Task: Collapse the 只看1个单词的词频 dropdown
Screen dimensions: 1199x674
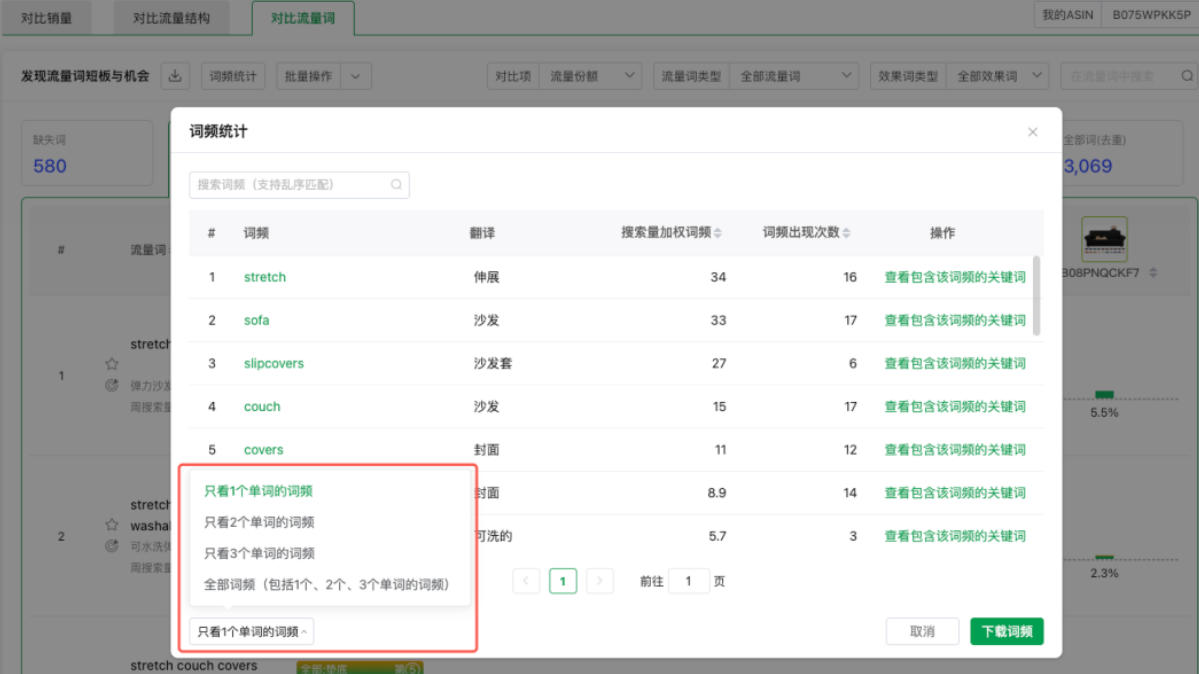Action: click(x=252, y=631)
